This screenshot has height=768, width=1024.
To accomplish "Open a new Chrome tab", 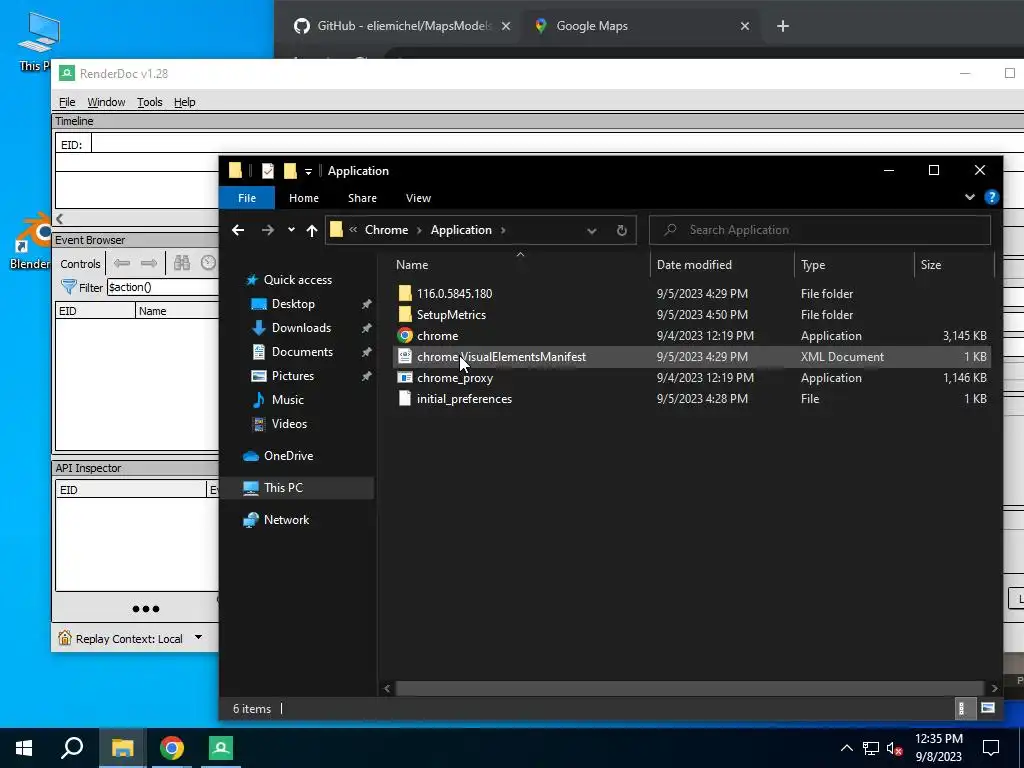I will (x=783, y=26).
